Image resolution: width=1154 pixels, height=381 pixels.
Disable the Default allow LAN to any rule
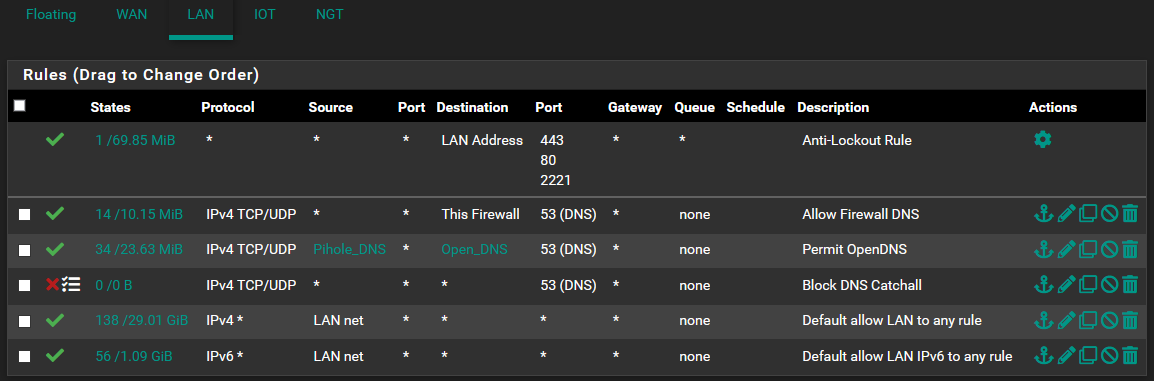click(1109, 321)
